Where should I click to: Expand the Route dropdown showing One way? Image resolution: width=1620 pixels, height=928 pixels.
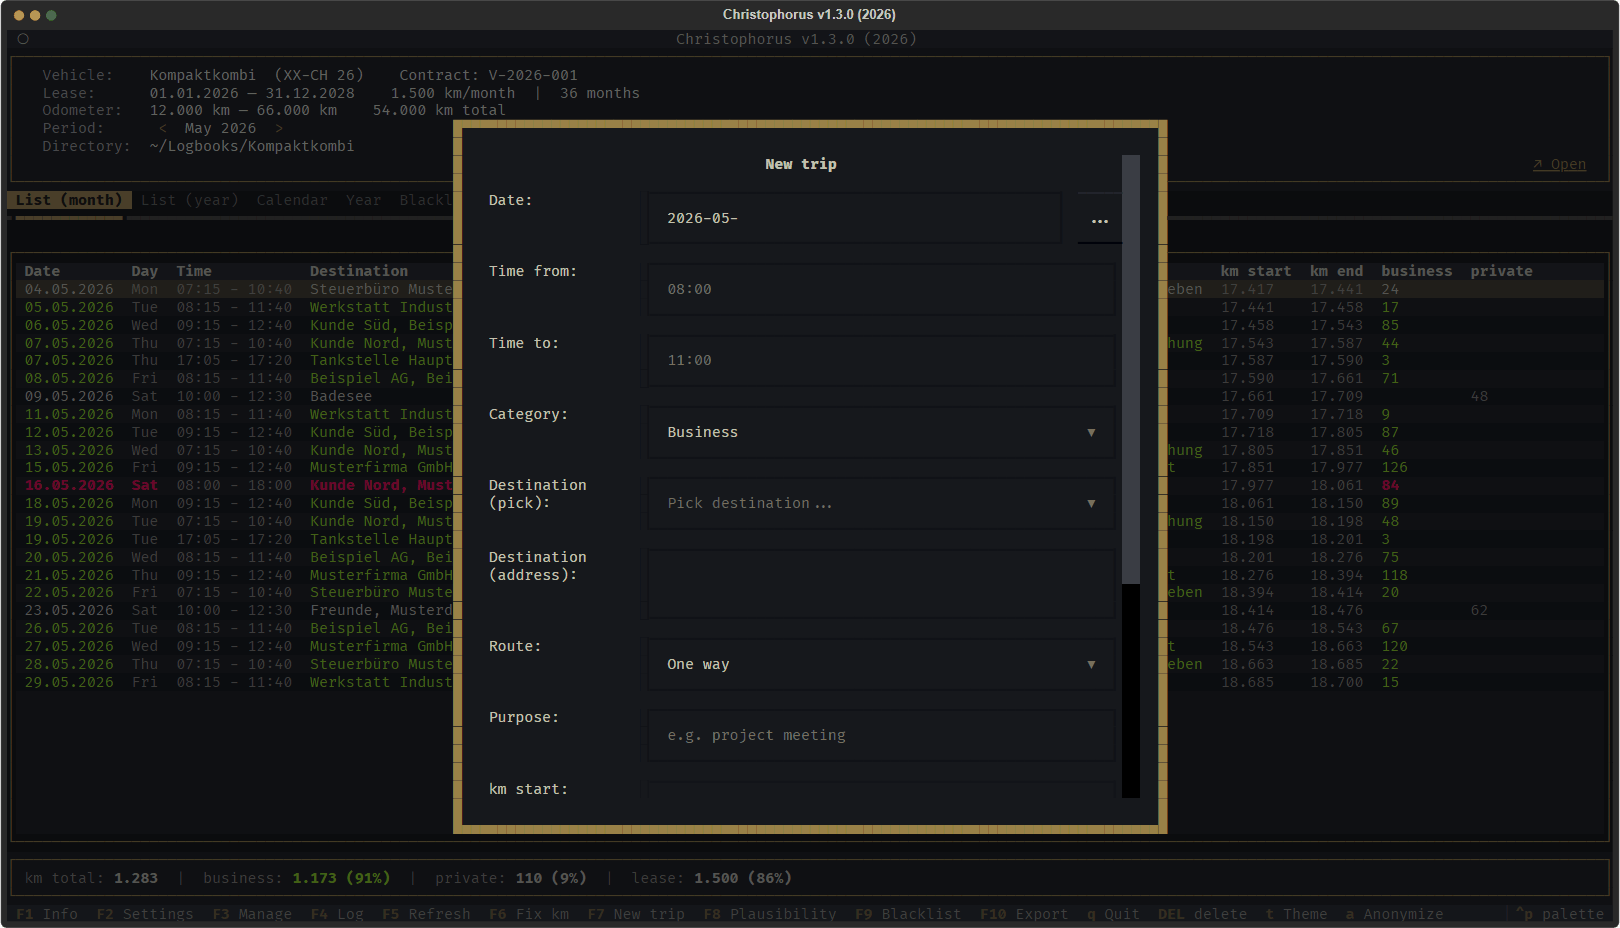(x=881, y=664)
